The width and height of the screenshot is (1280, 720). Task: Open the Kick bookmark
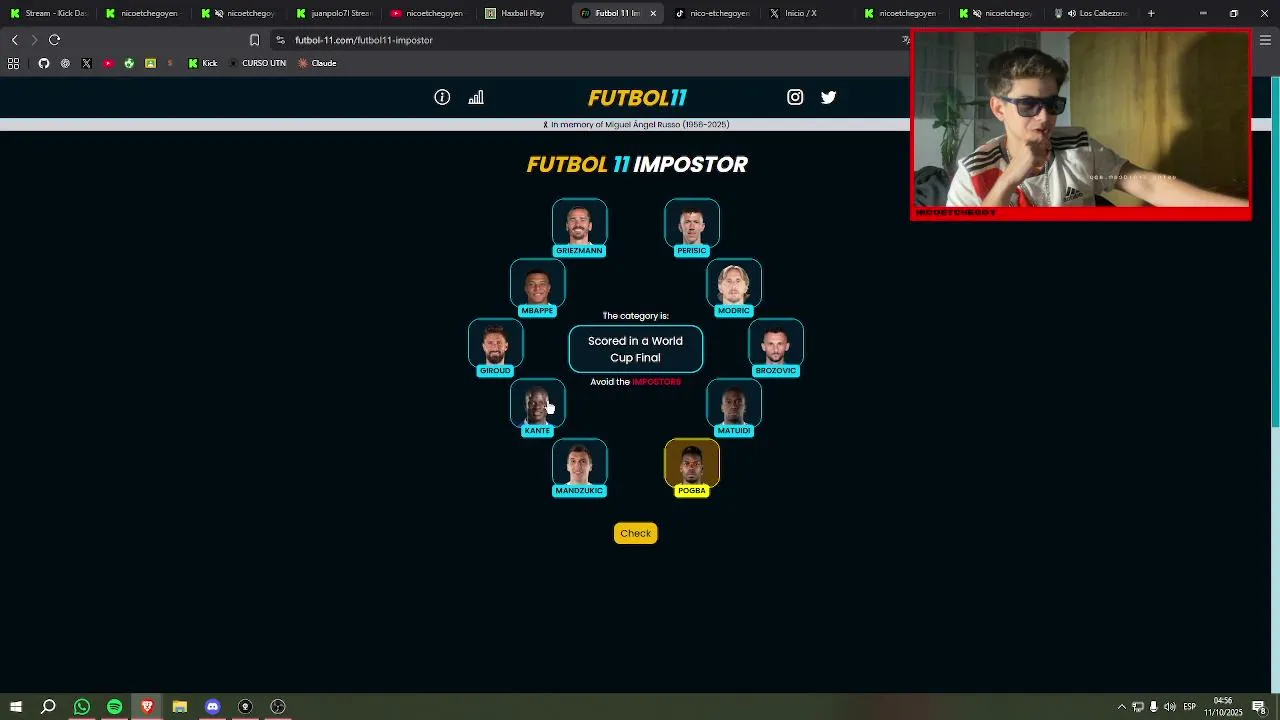tap(202, 63)
